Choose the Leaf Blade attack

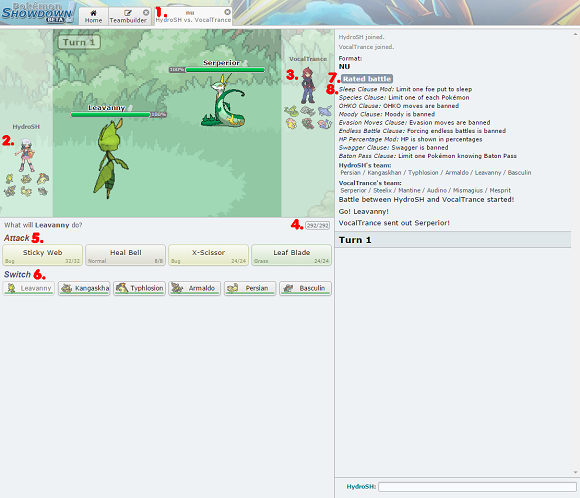click(x=291, y=255)
